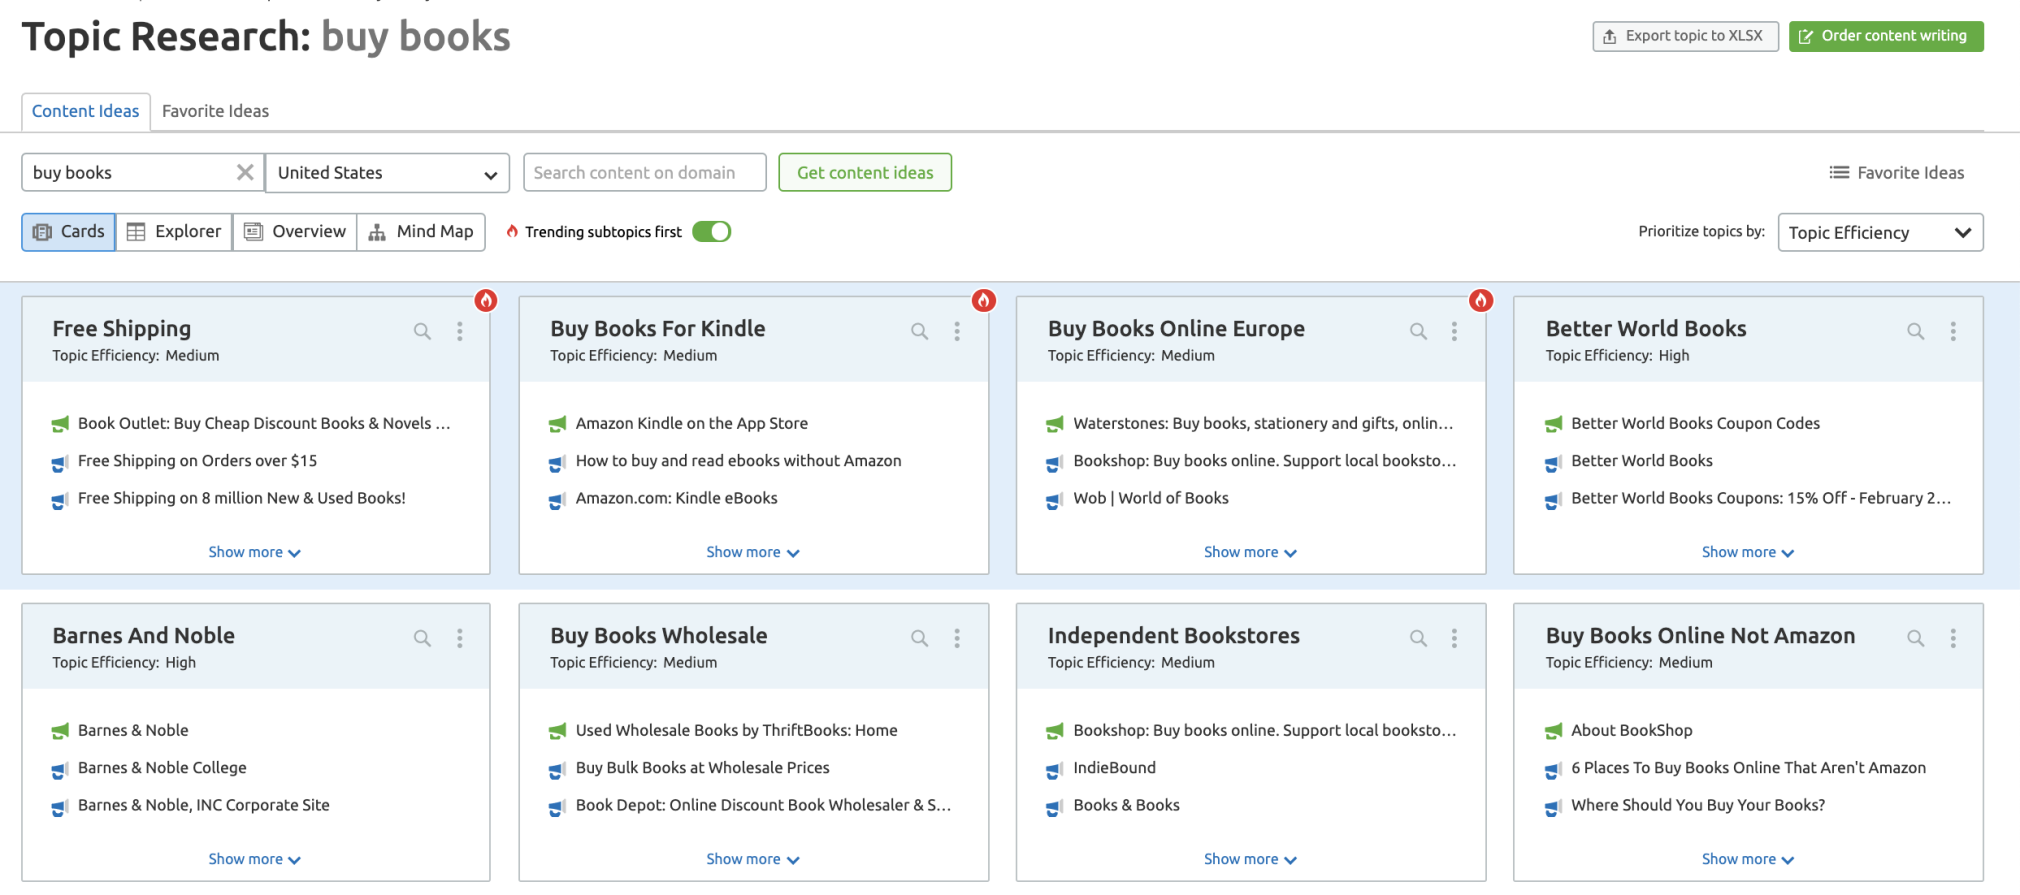Open United States country dropdown

387,173
